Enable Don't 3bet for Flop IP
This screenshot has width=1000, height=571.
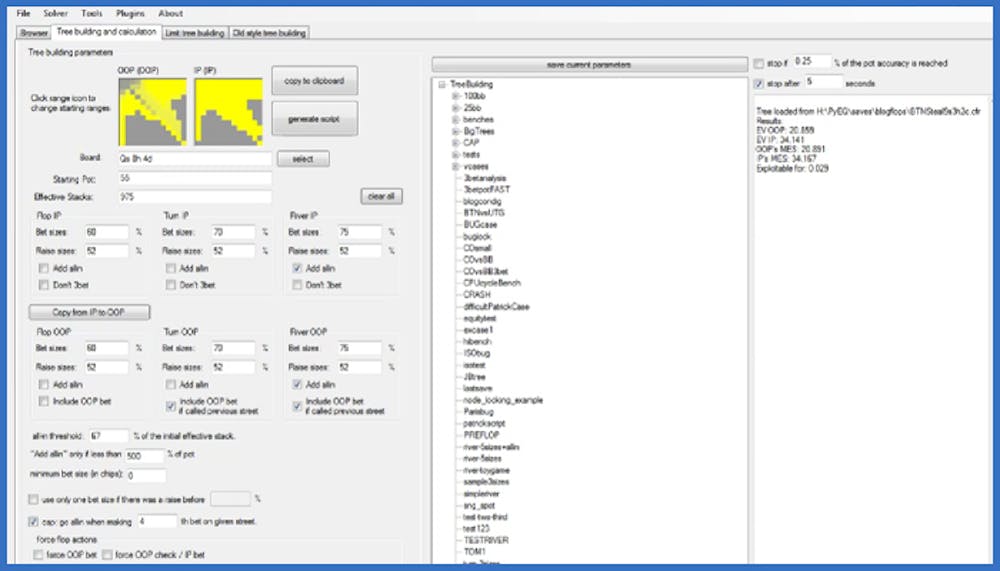click(x=43, y=285)
